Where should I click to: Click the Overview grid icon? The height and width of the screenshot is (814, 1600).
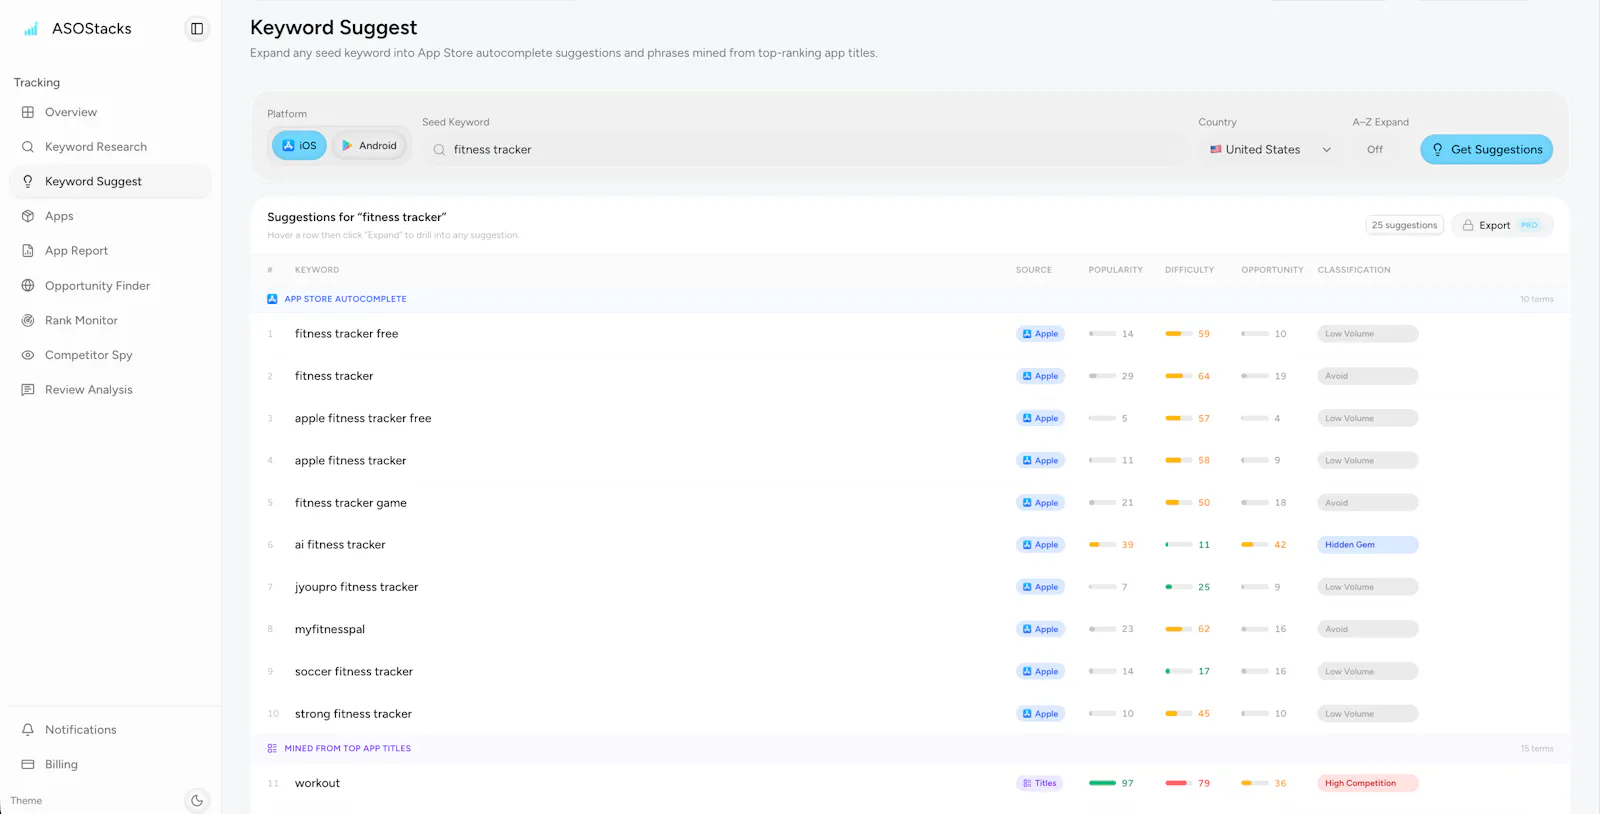[x=28, y=112]
